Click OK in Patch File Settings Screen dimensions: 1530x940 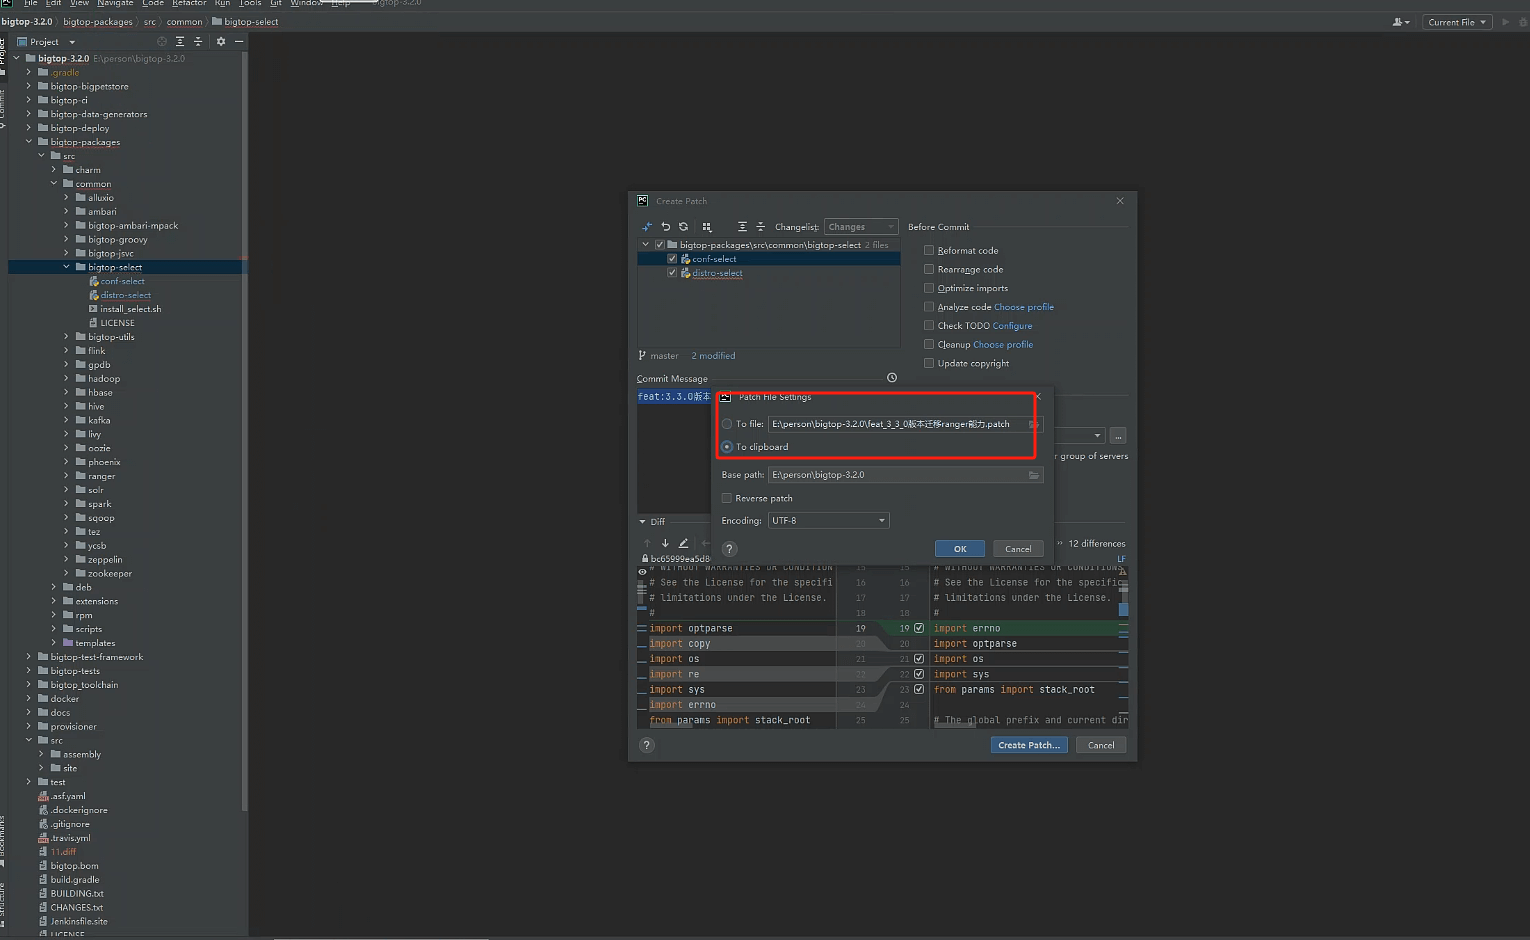[960, 549]
